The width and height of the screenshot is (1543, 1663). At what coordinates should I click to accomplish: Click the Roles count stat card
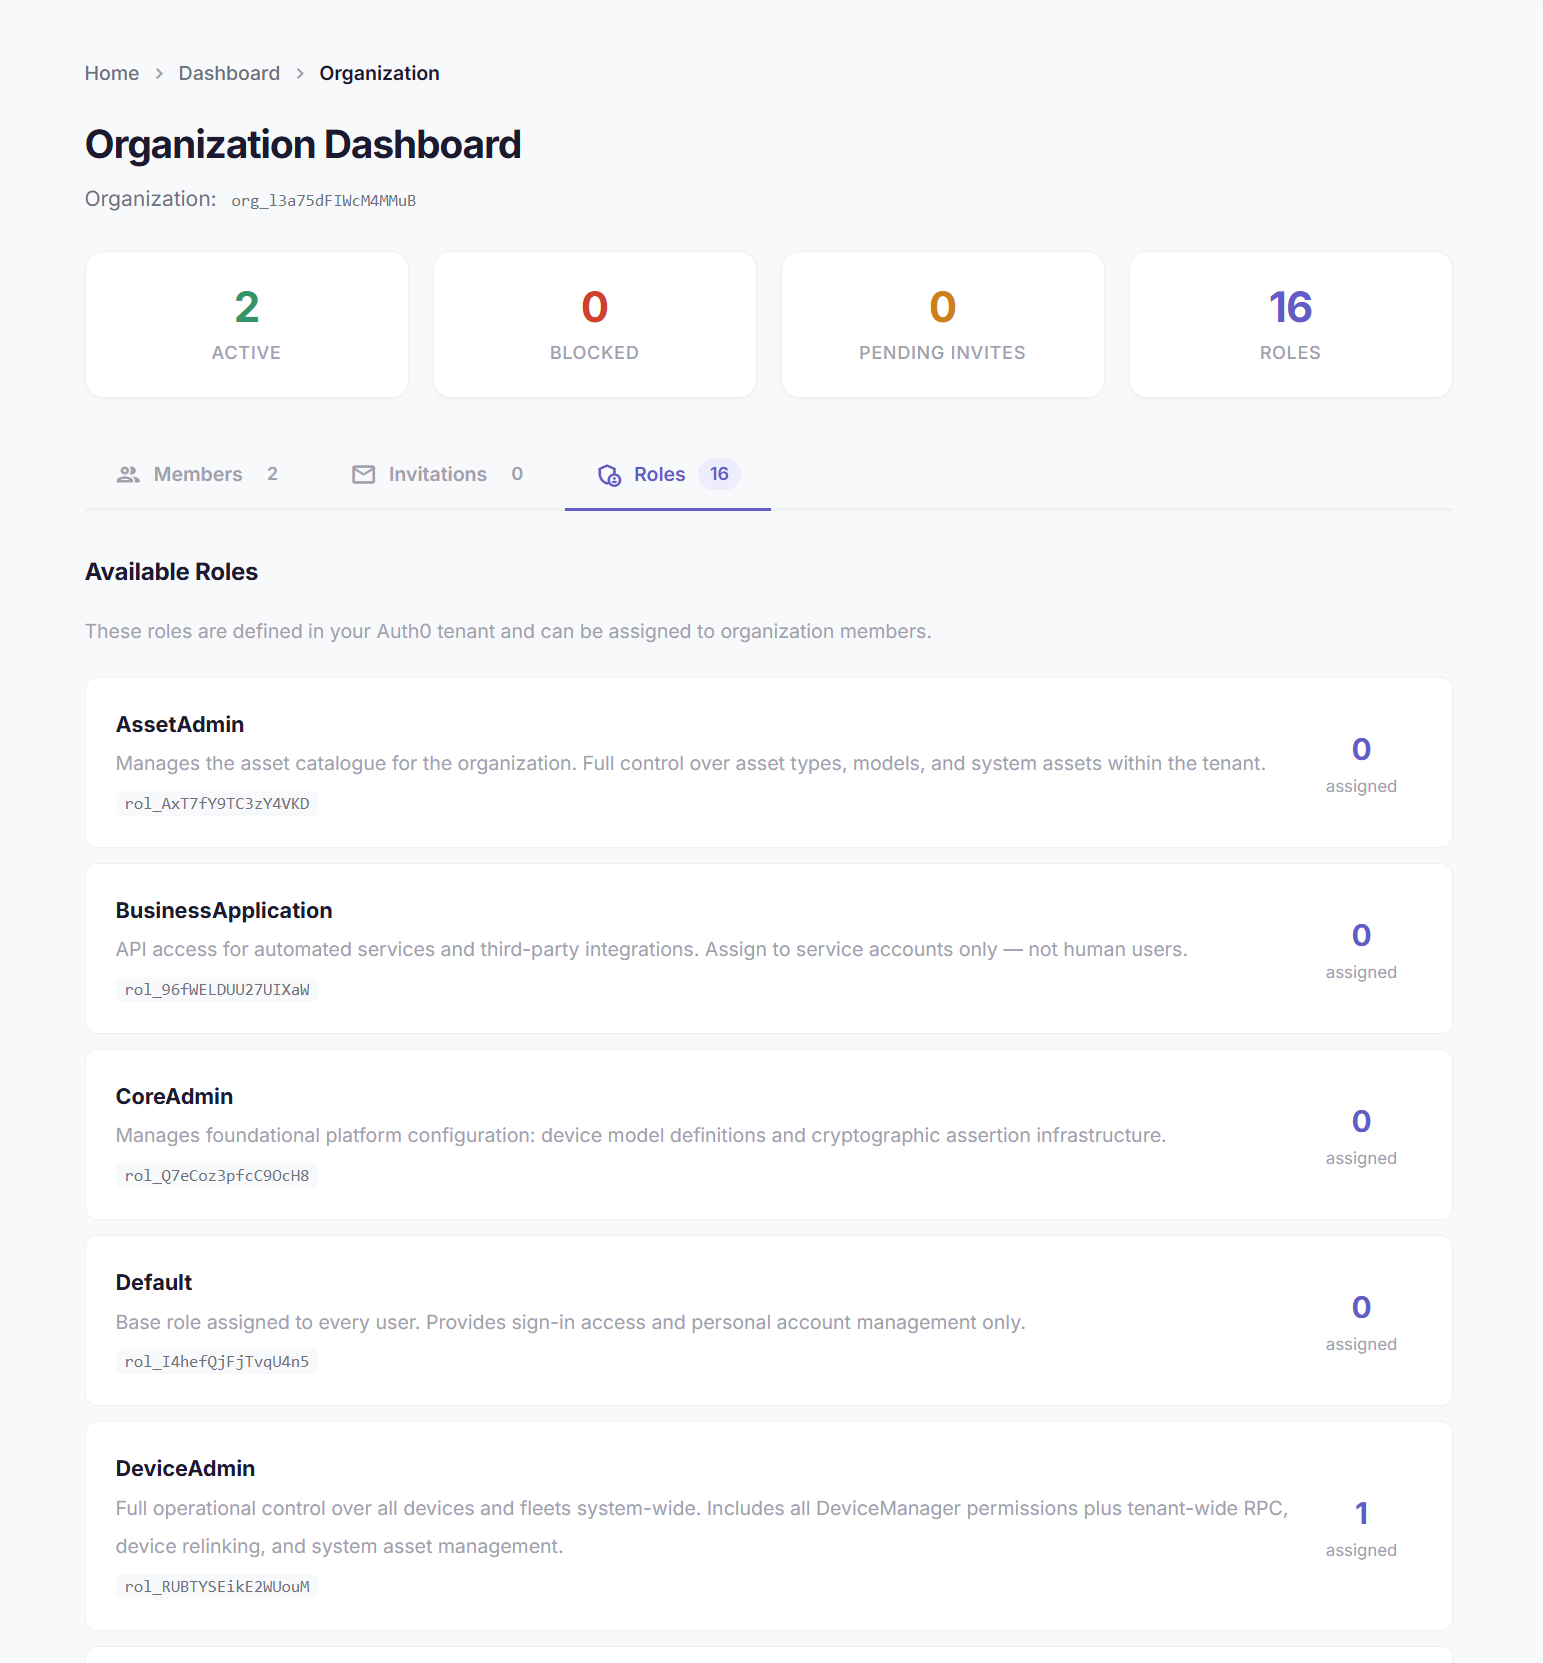point(1291,325)
